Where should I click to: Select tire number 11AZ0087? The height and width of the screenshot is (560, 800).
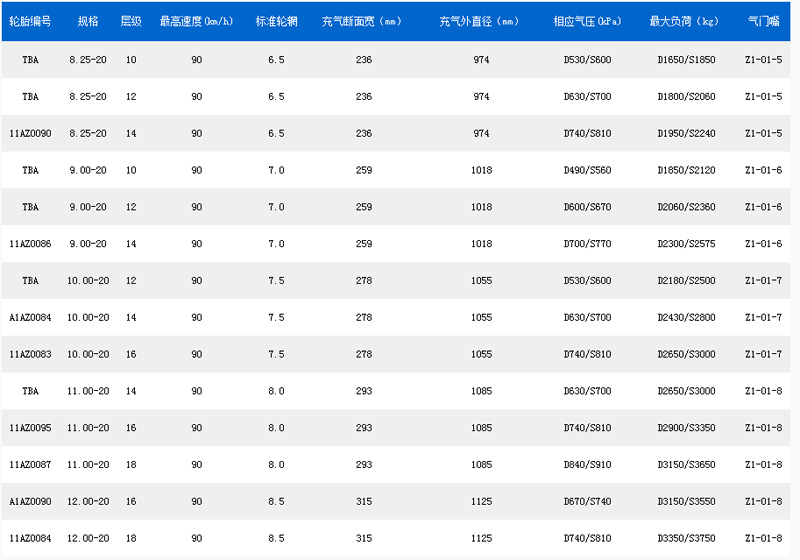tap(30, 465)
